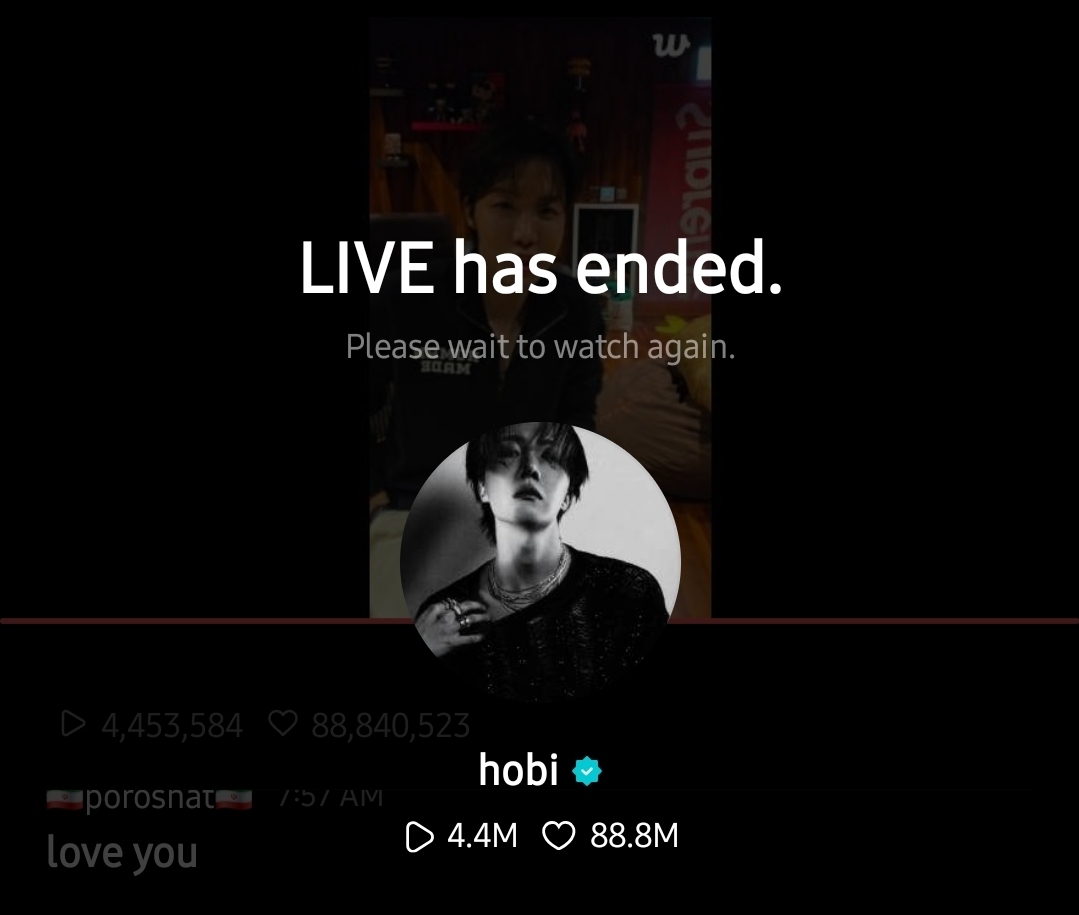Click the flag emoji after porosnat

(234, 799)
